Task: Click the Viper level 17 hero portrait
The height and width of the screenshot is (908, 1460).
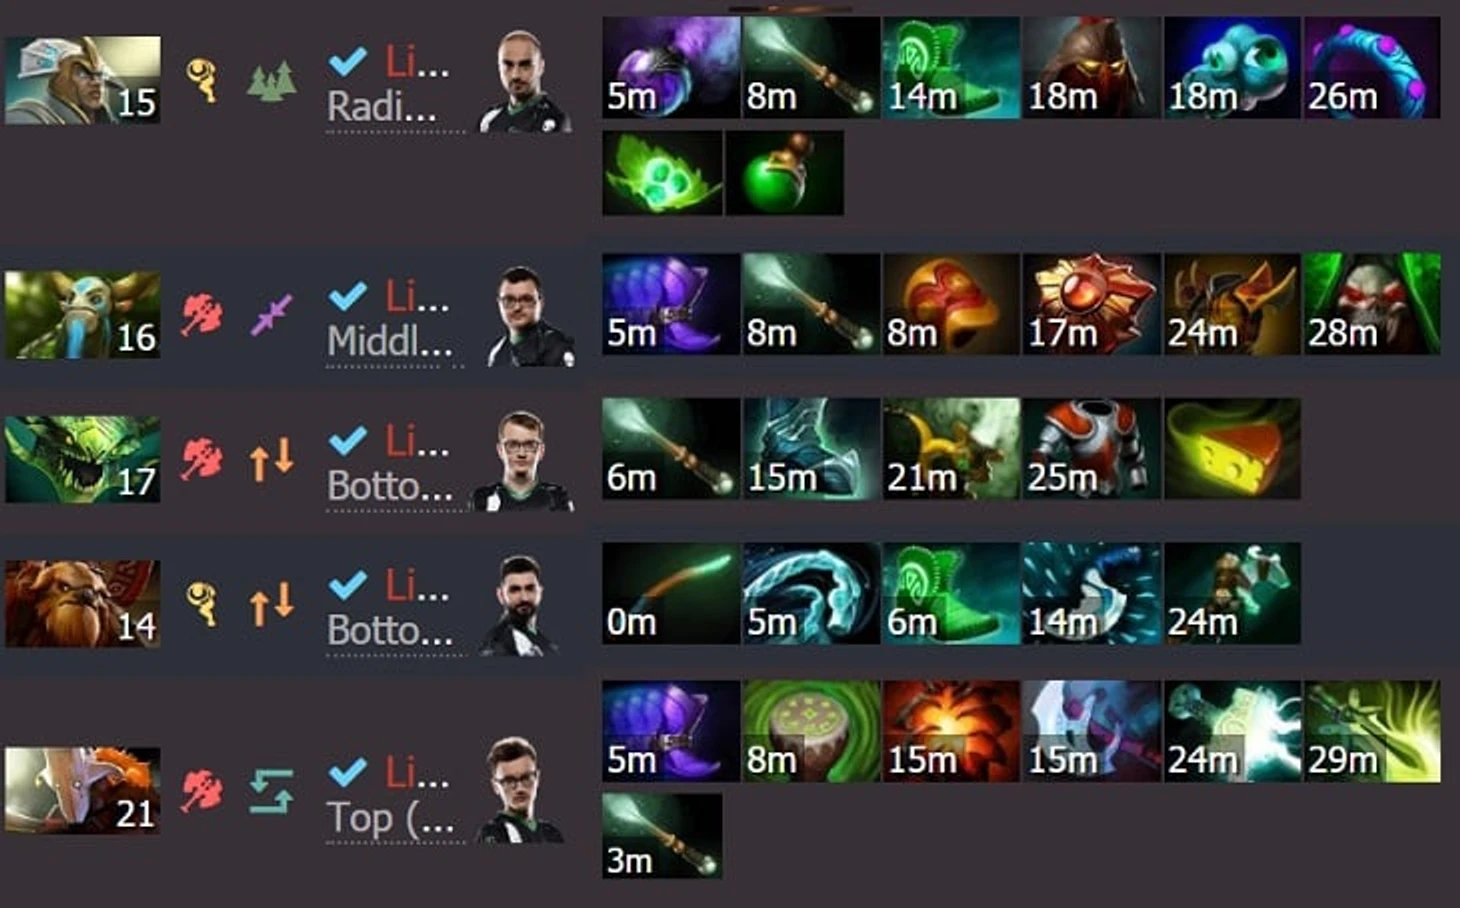Action: coord(82,459)
